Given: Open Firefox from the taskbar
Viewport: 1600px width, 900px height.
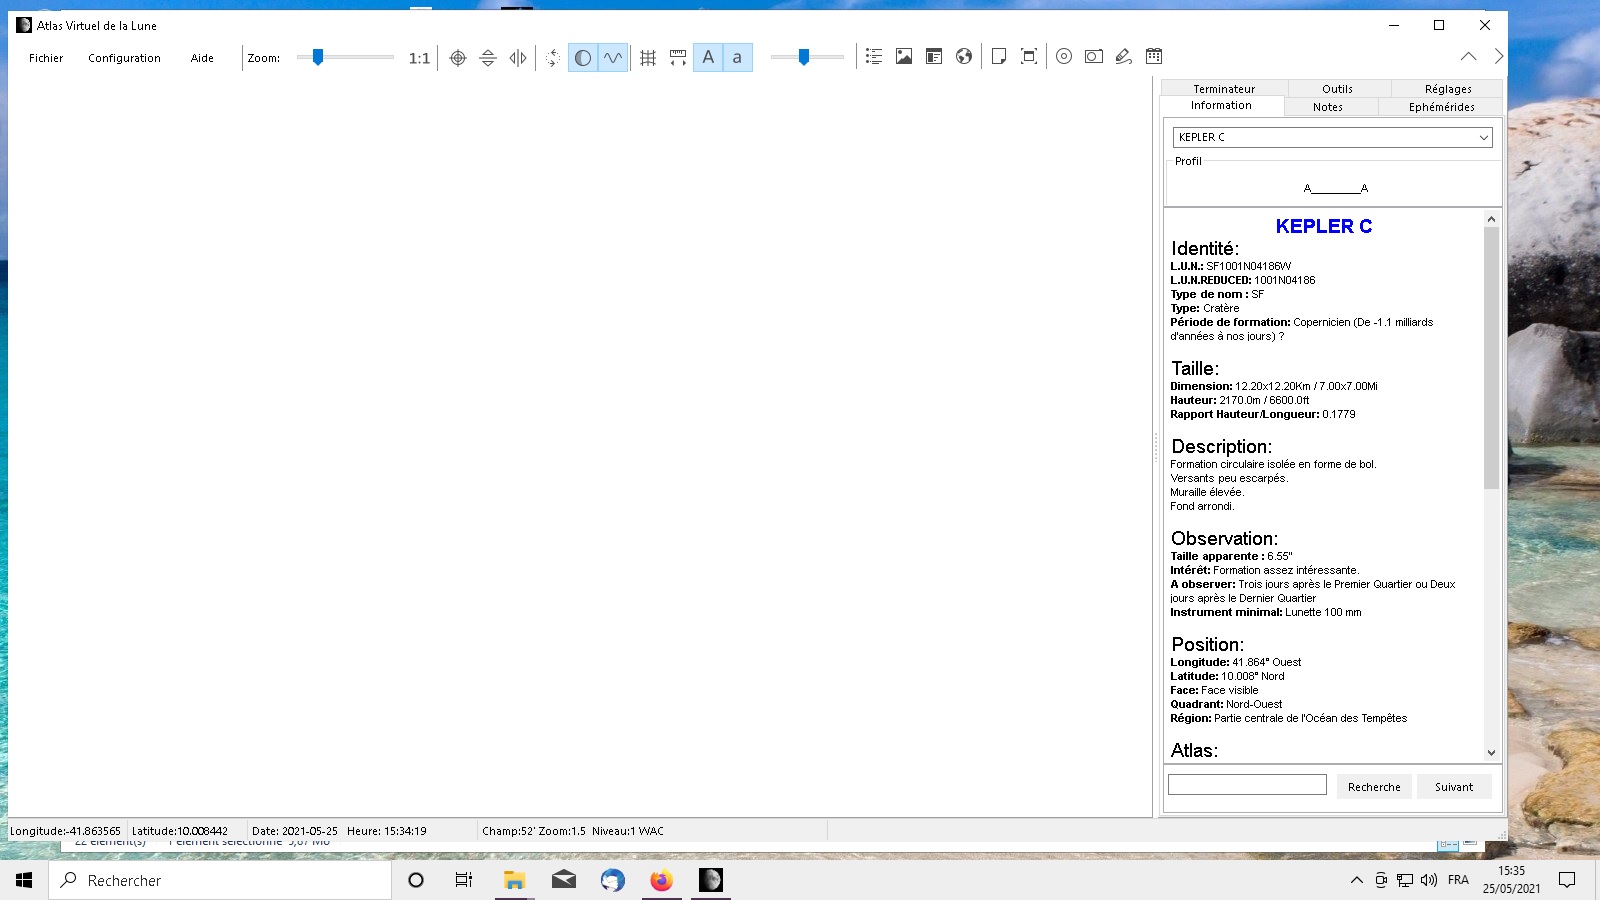Looking at the screenshot, I should [x=661, y=880].
